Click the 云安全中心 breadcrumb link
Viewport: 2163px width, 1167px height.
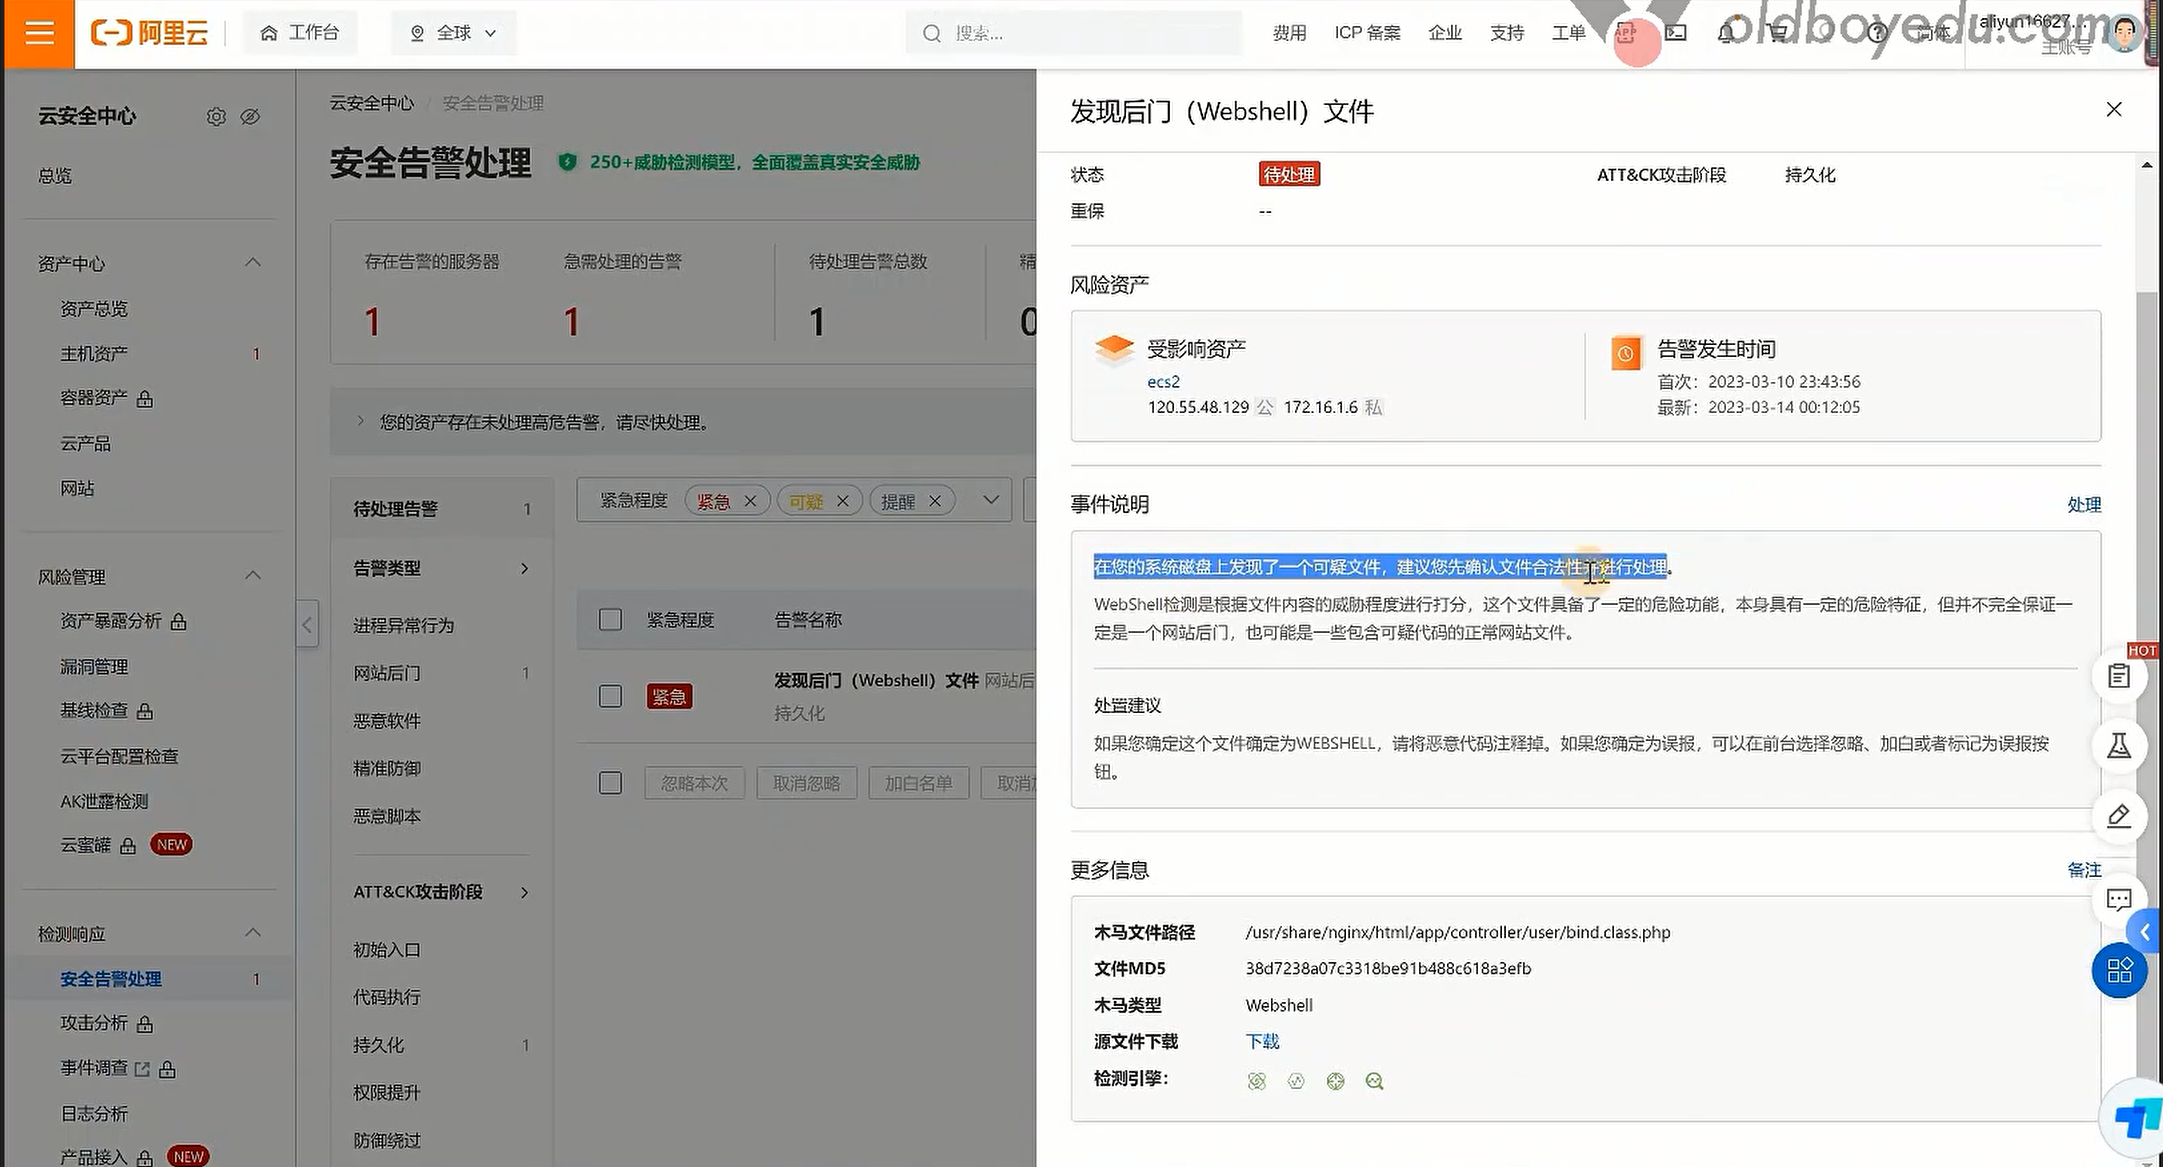click(372, 103)
